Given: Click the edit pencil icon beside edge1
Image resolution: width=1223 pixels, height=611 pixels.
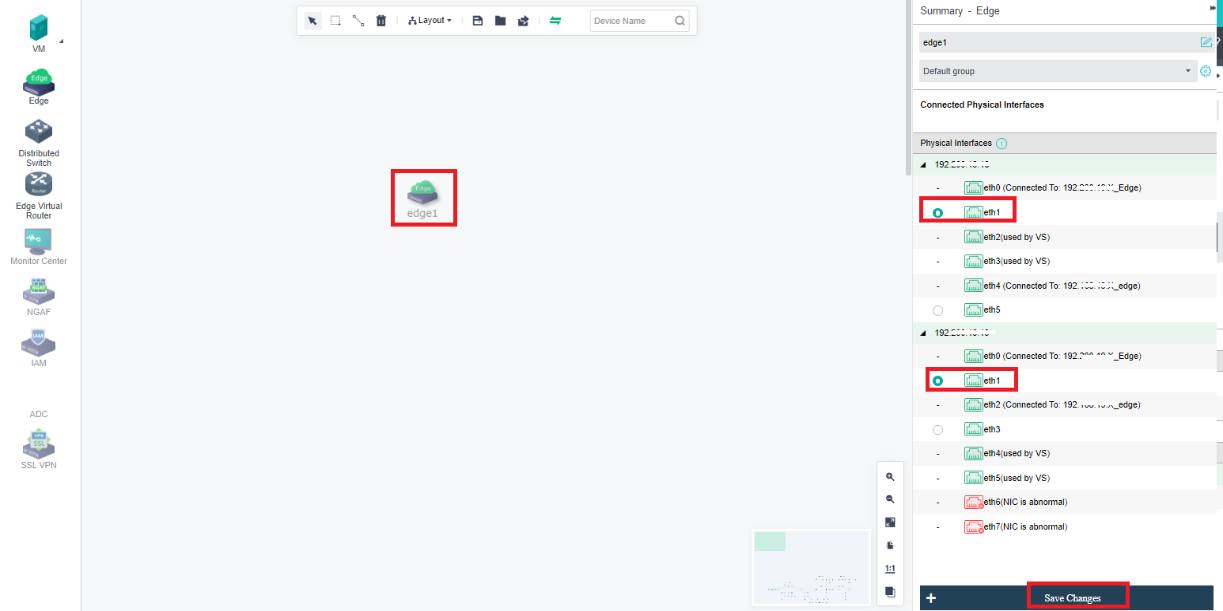Looking at the screenshot, I should click(x=1206, y=42).
